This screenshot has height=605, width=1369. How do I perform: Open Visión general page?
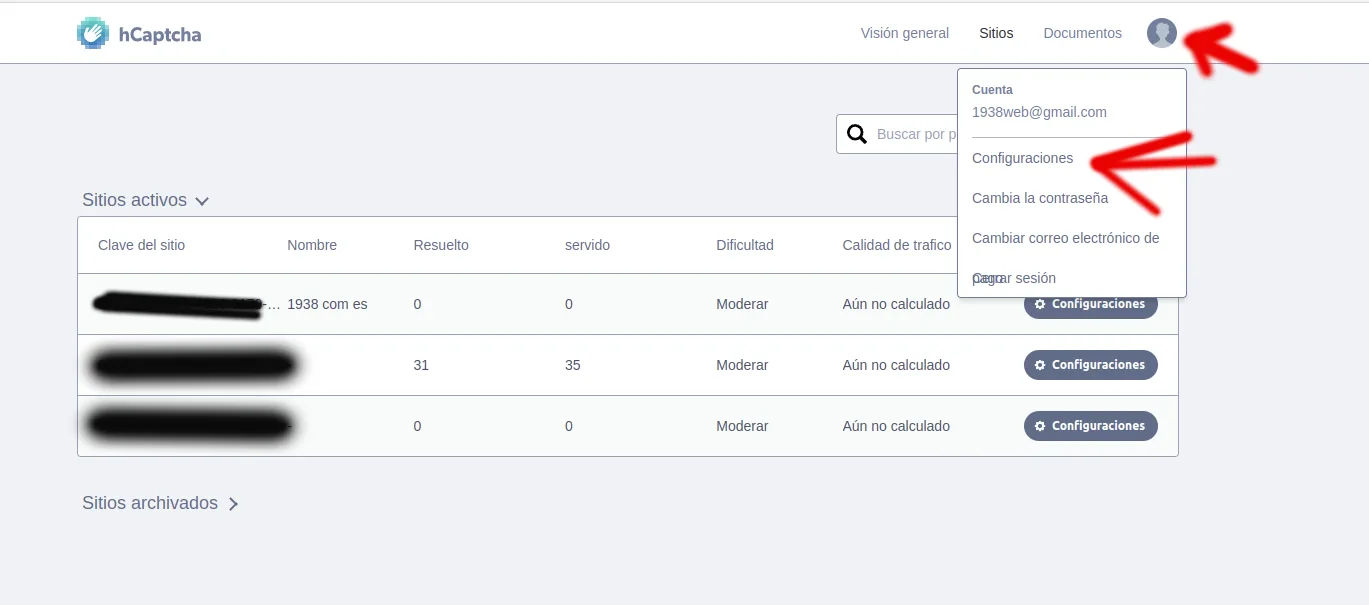[904, 33]
